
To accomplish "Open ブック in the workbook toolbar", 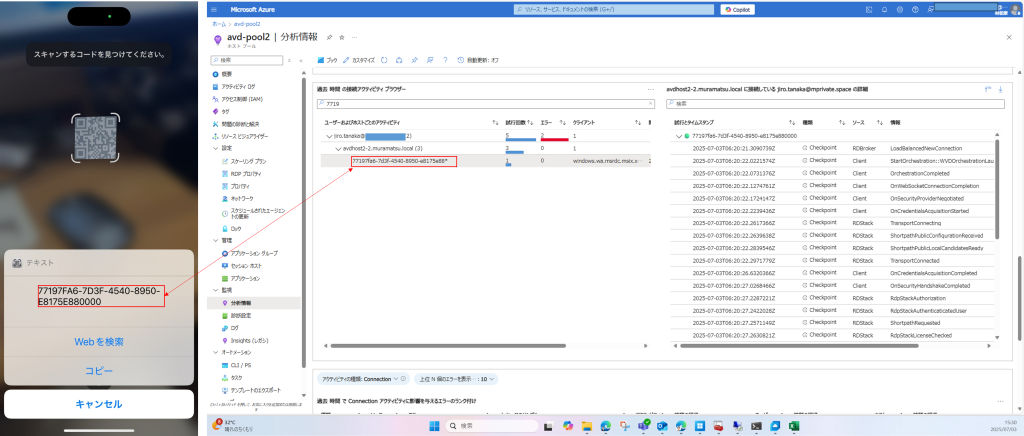I will pyautogui.click(x=327, y=59).
